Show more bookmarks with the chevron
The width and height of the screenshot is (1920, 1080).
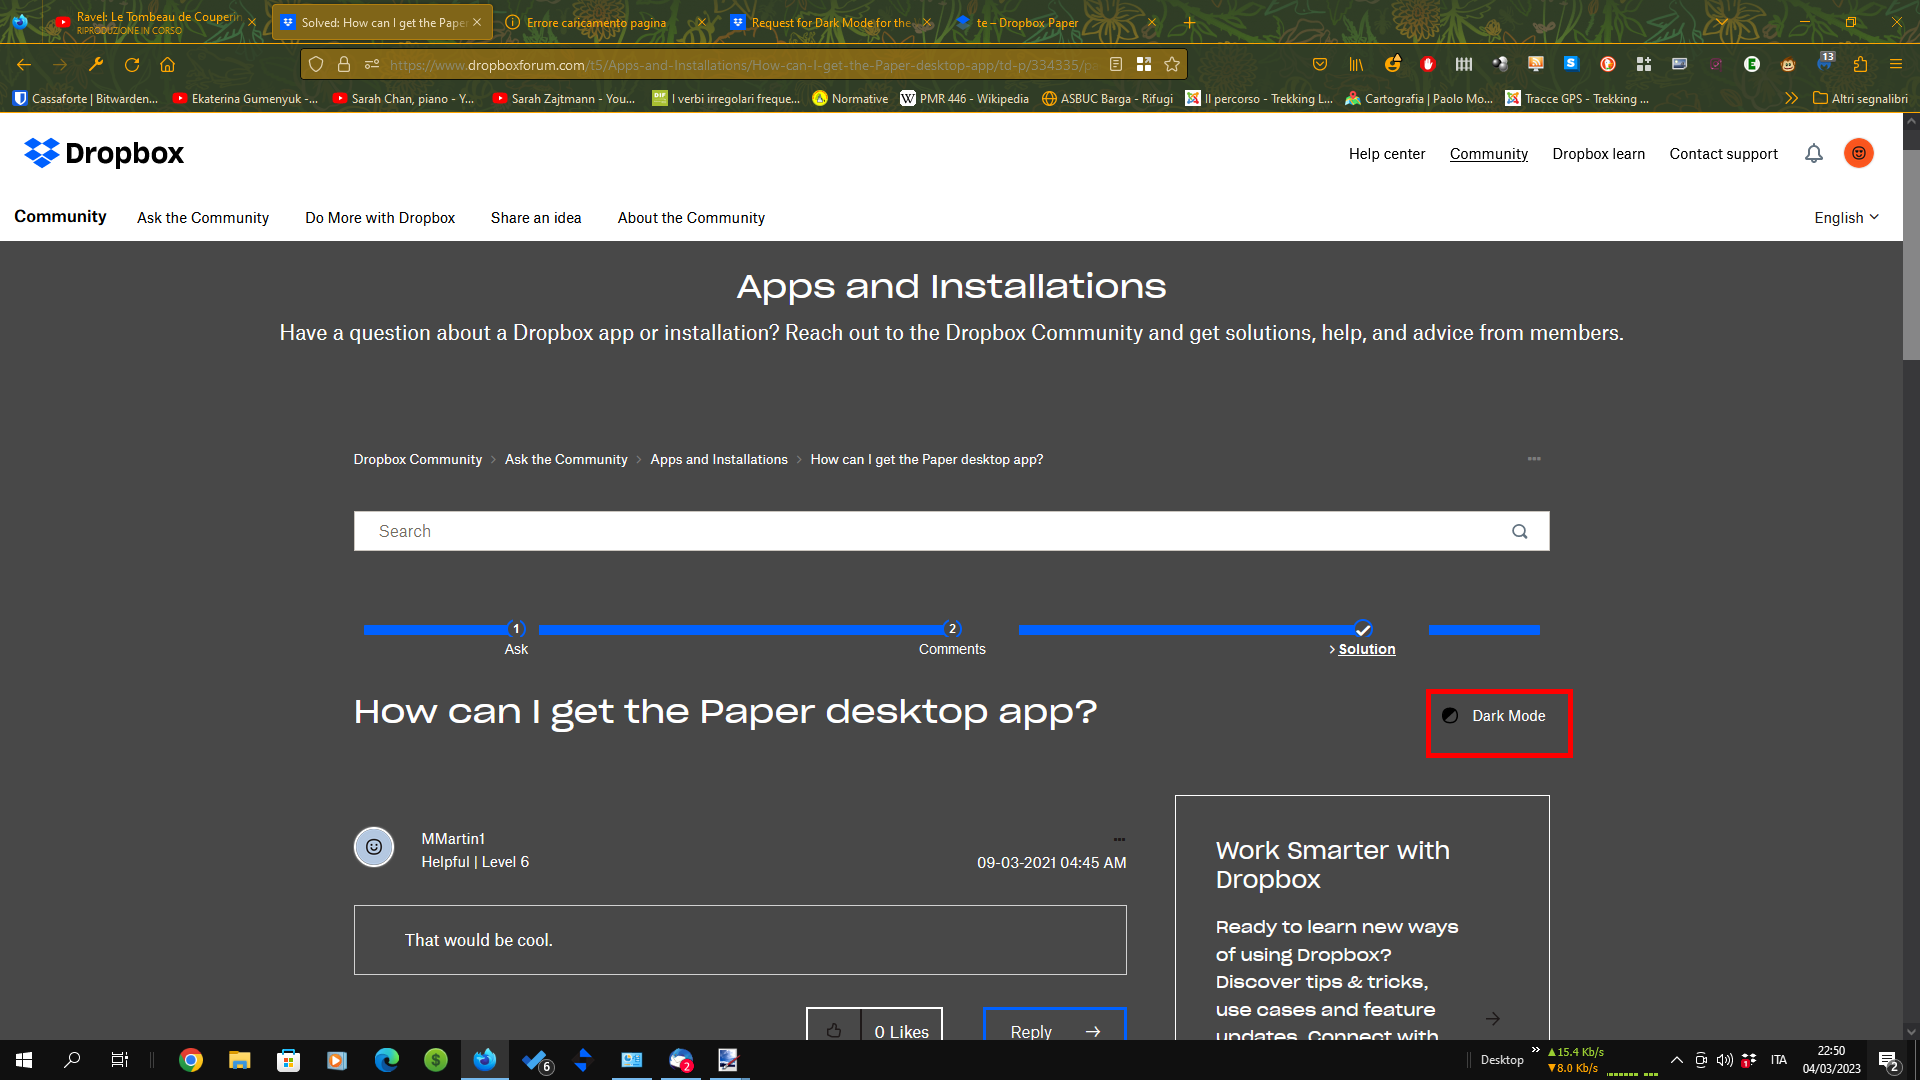(x=1791, y=98)
